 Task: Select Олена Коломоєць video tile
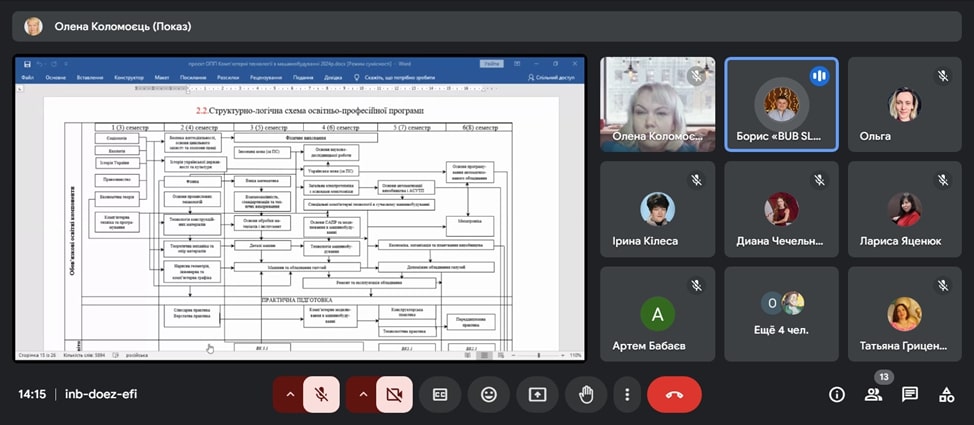click(658, 104)
